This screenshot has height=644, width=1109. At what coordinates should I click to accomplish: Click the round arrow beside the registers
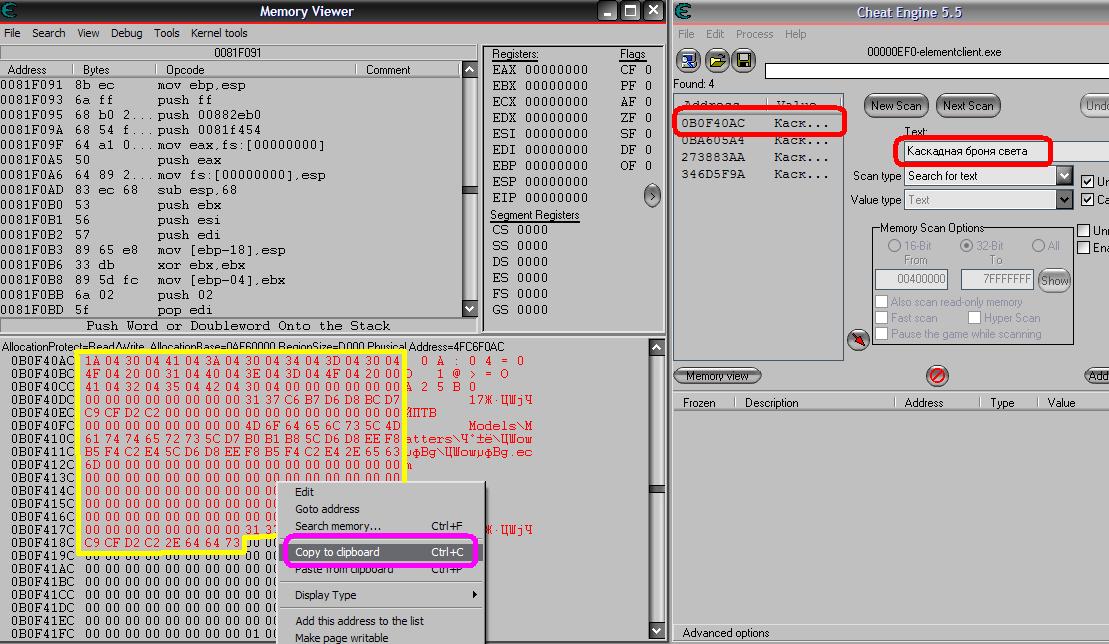coord(652,196)
